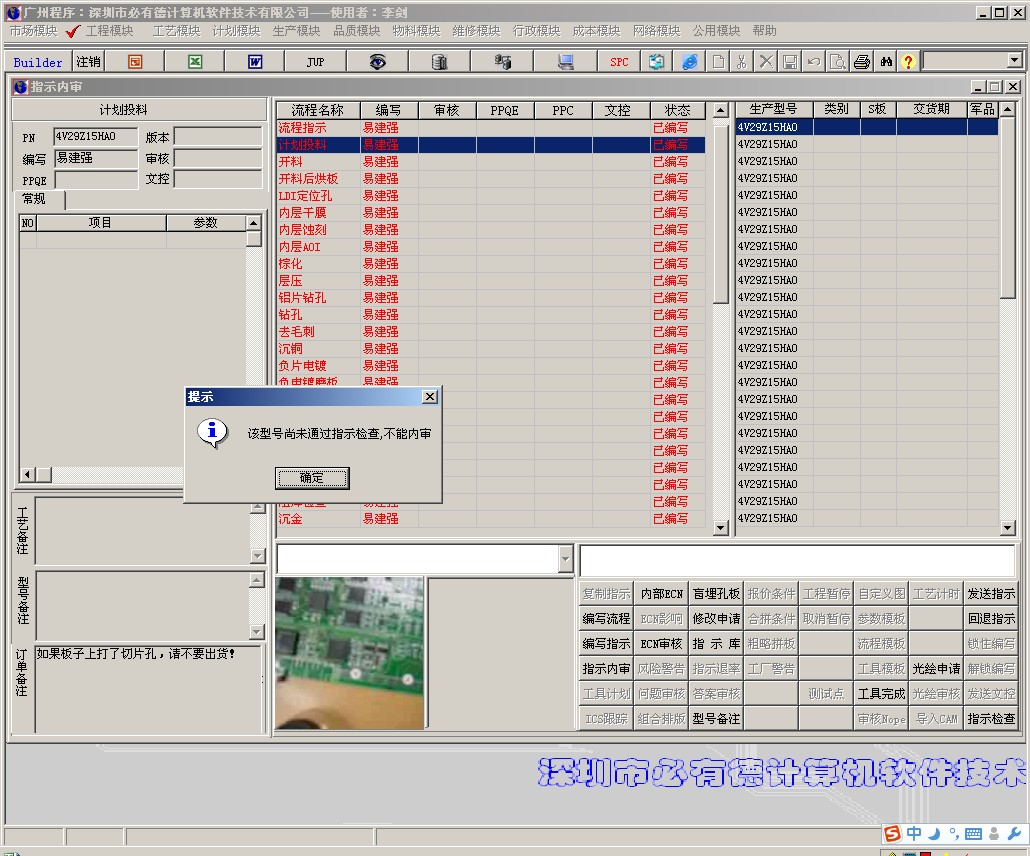Click the Word document toolbar icon
The height and width of the screenshot is (856, 1030).
pyautogui.click(x=255, y=62)
